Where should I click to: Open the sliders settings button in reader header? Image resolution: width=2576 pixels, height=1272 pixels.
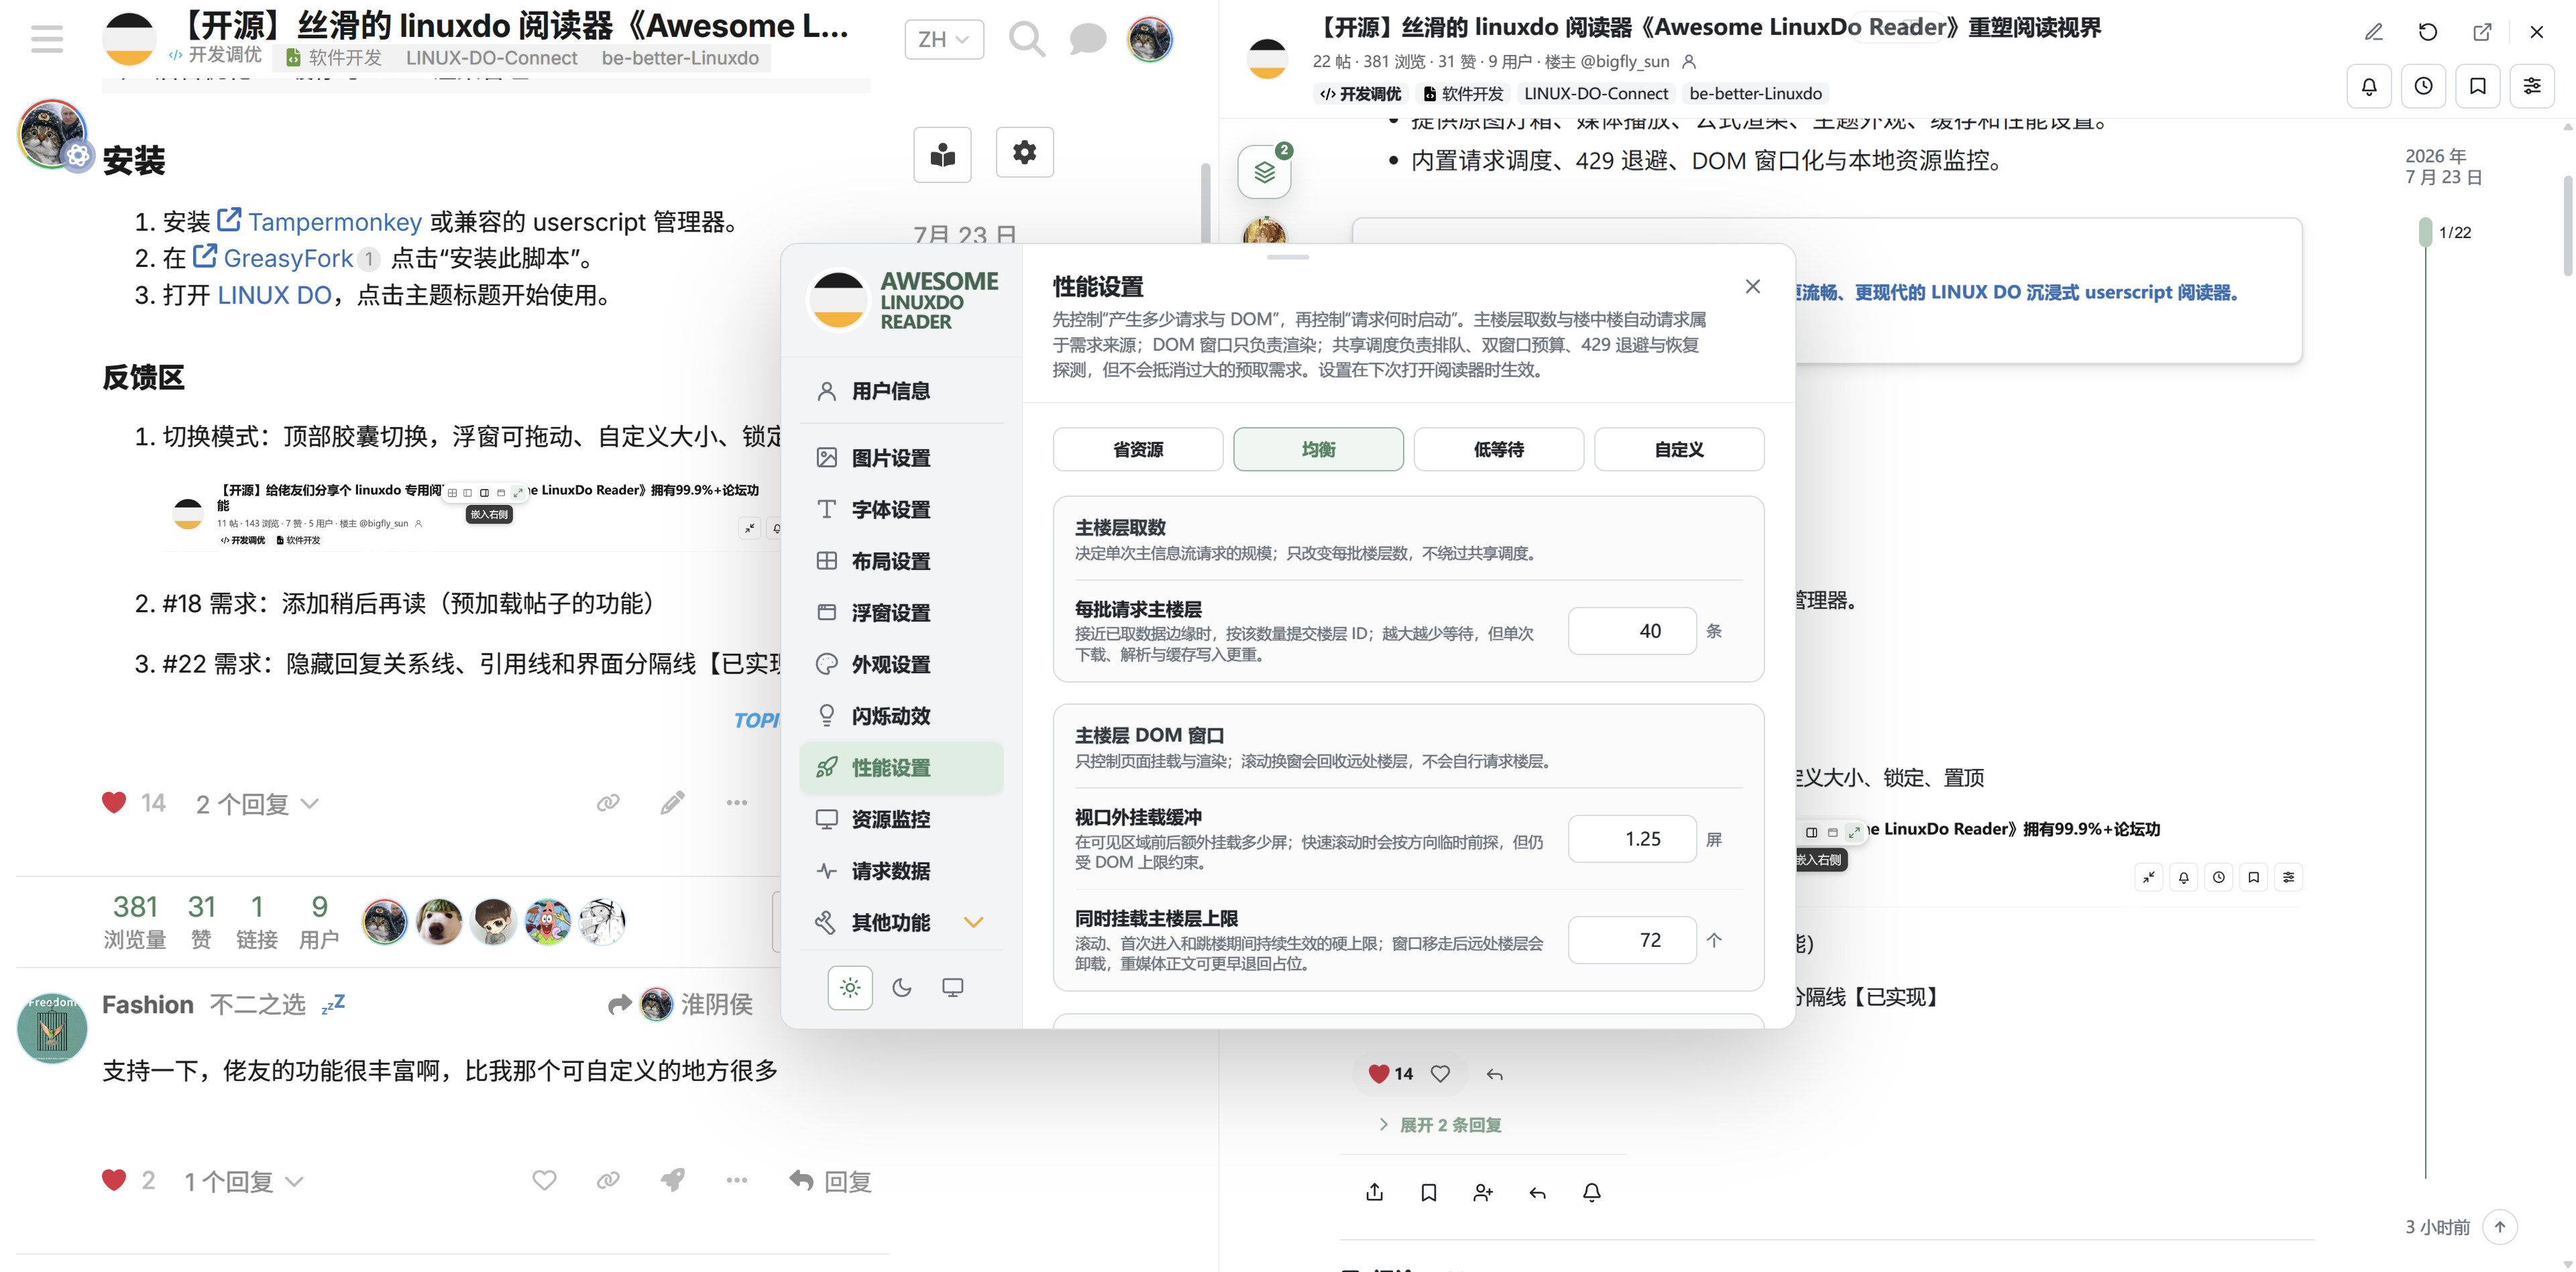tap(2532, 86)
